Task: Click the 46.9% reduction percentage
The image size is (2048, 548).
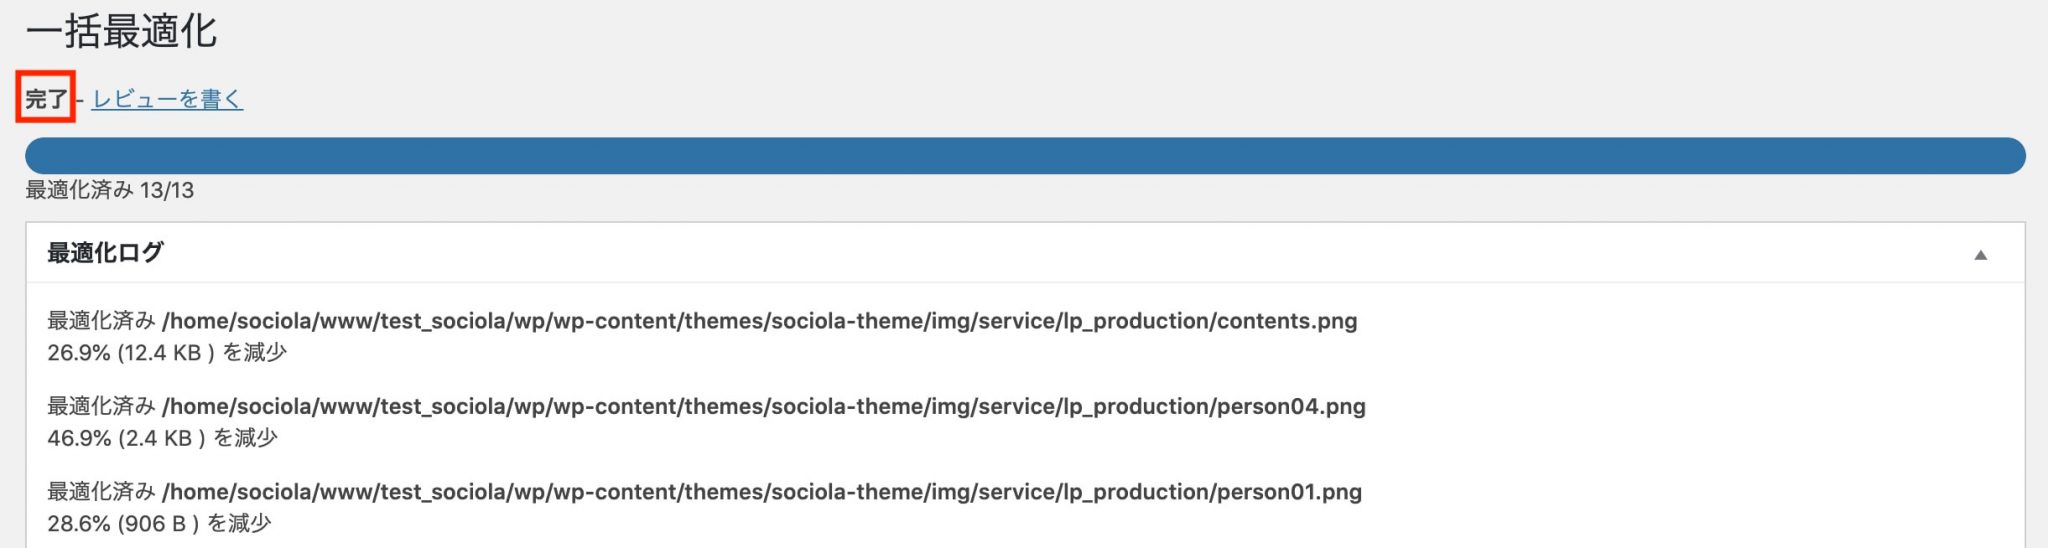Action: pyautogui.click(x=79, y=438)
